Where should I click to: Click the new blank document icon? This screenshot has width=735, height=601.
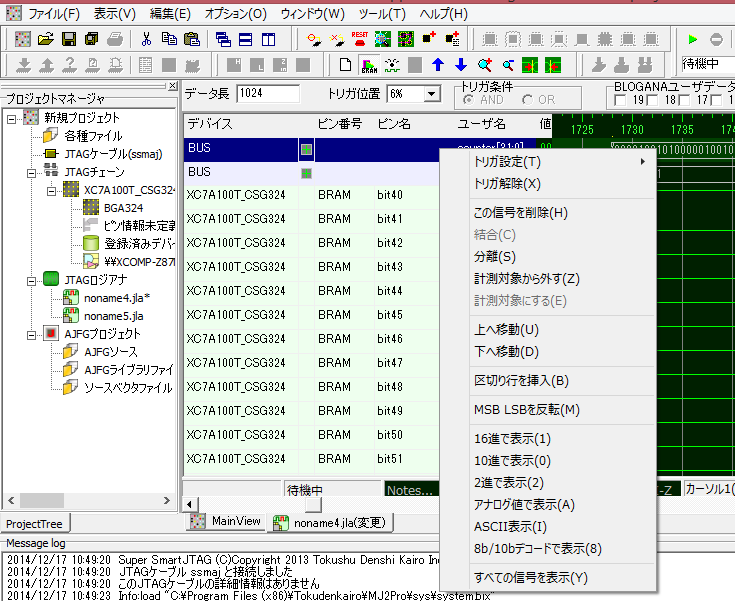tap(346, 65)
